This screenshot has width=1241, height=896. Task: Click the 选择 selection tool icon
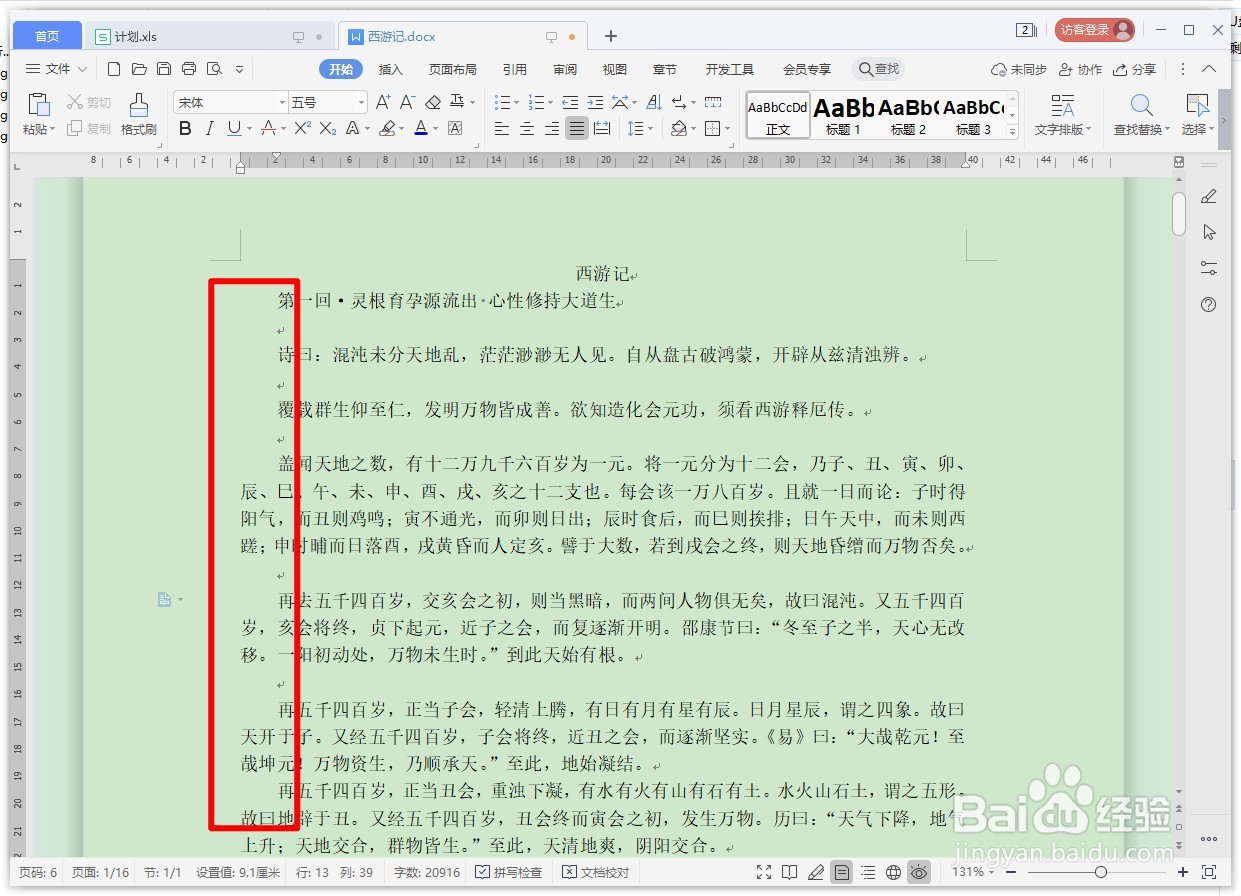(1197, 105)
